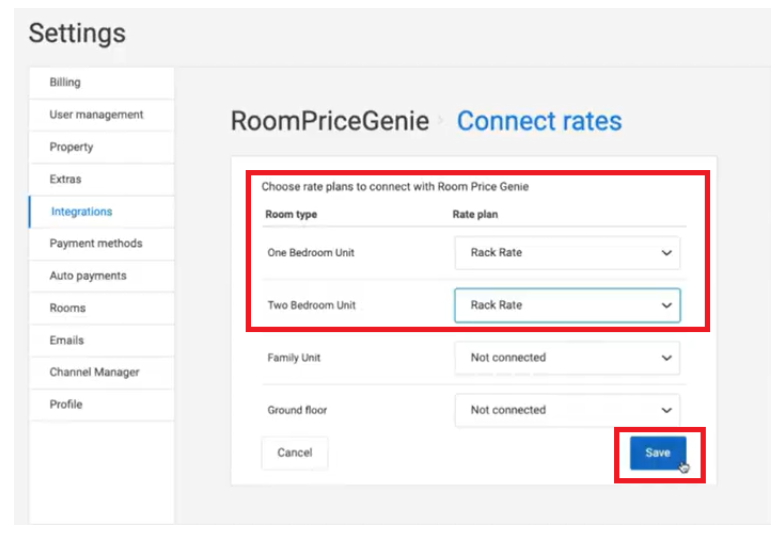Cancel connecting rates
The image size is (782, 533).
click(294, 453)
